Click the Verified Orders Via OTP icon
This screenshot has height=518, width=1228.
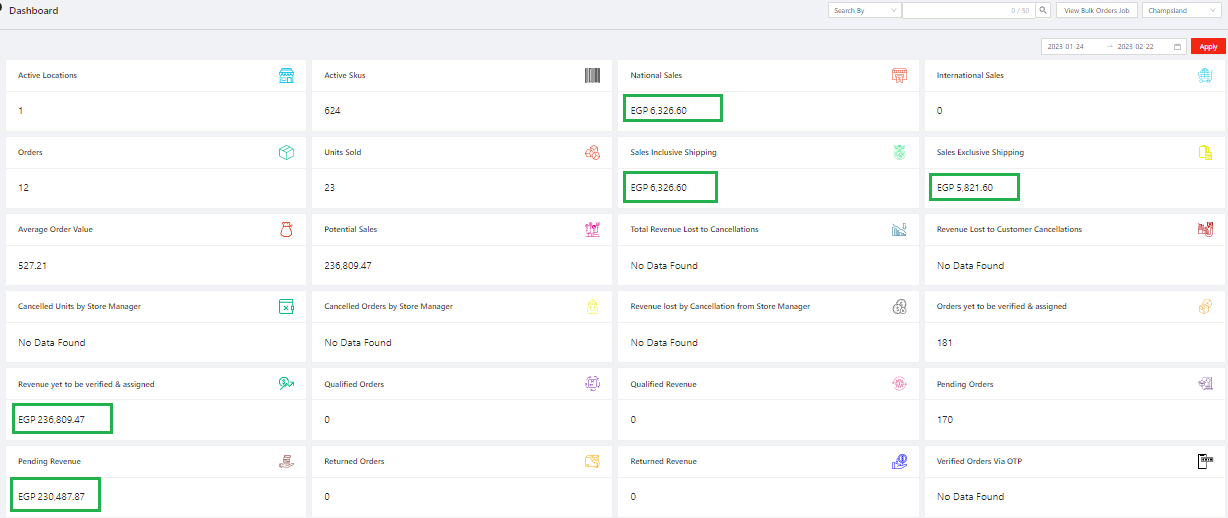(1205, 461)
